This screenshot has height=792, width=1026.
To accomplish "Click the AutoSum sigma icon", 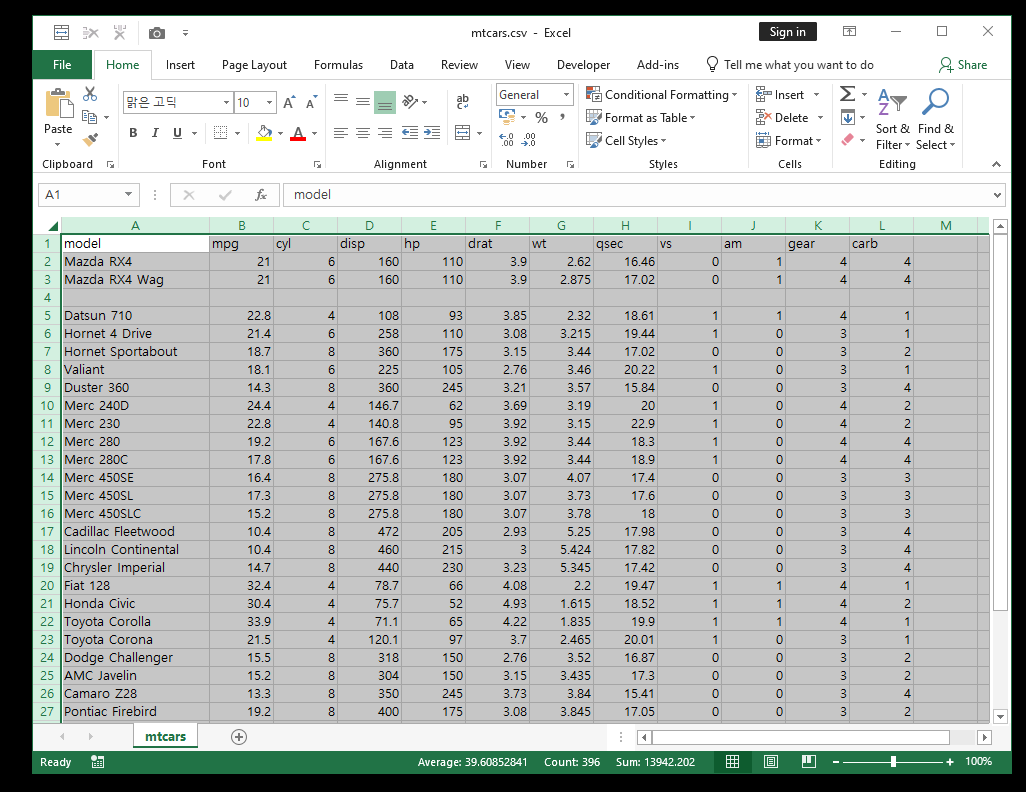I will [x=847, y=94].
